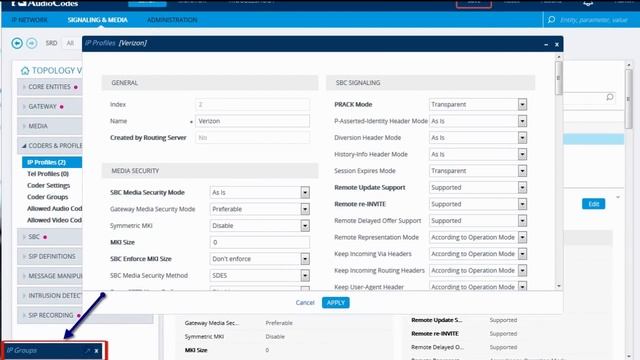Expand Intrusion Detection section

tap(49, 296)
